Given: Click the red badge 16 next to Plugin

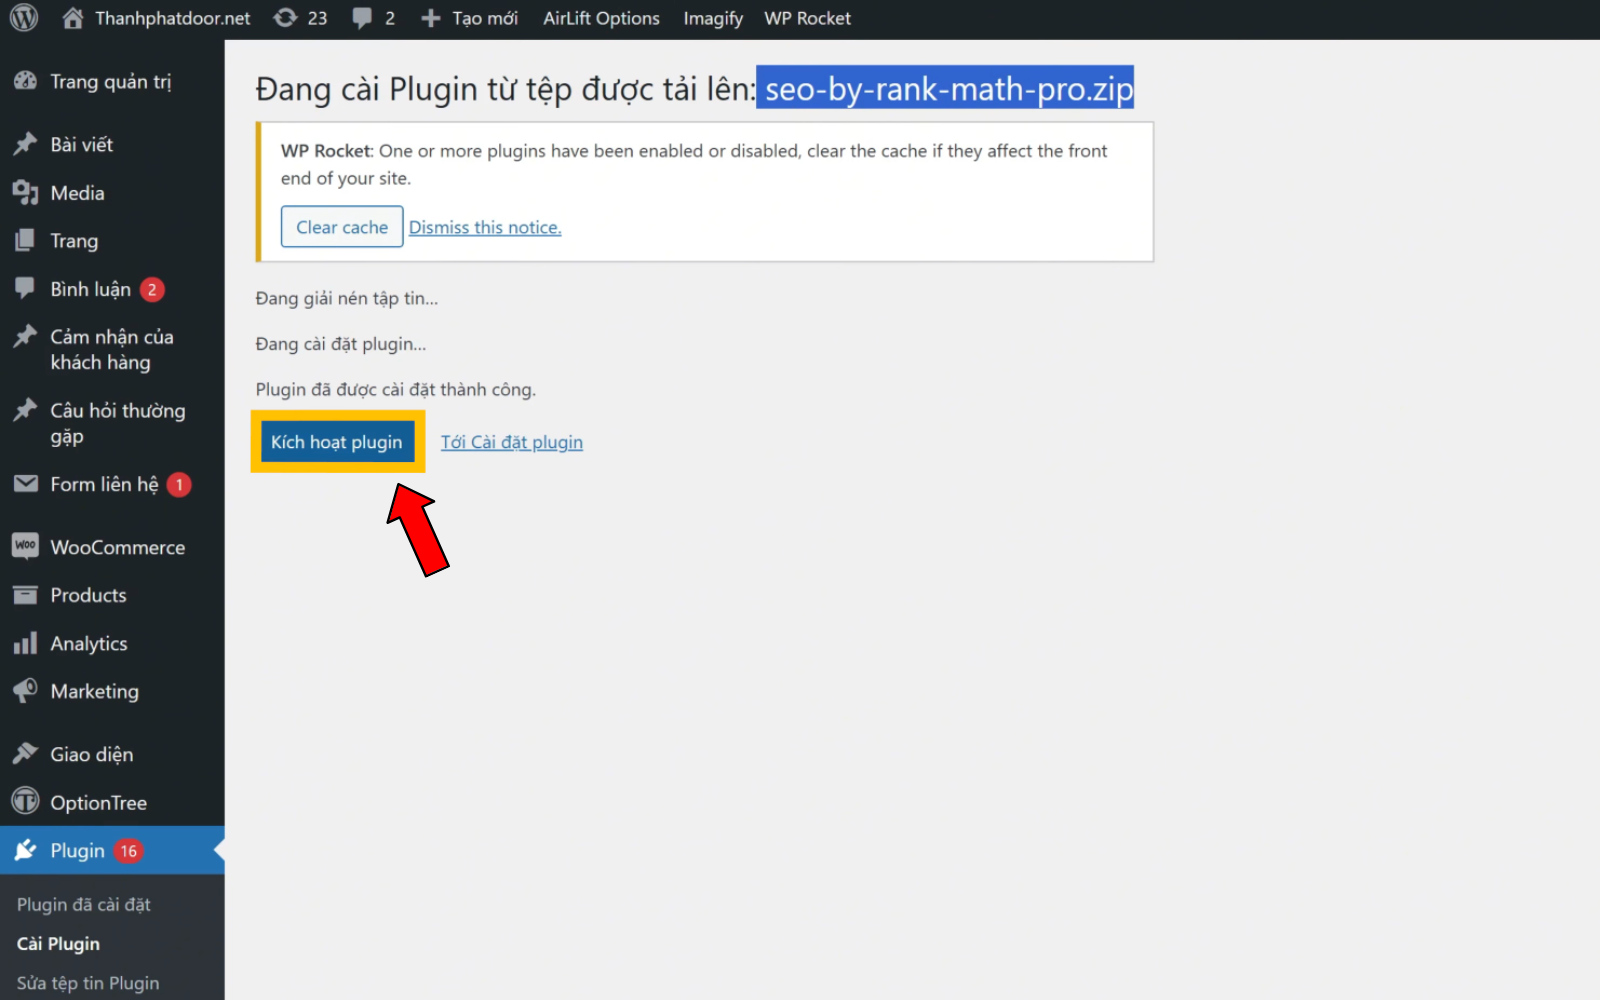Looking at the screenshot, I should pyautogui.click(x=128, y=851).
